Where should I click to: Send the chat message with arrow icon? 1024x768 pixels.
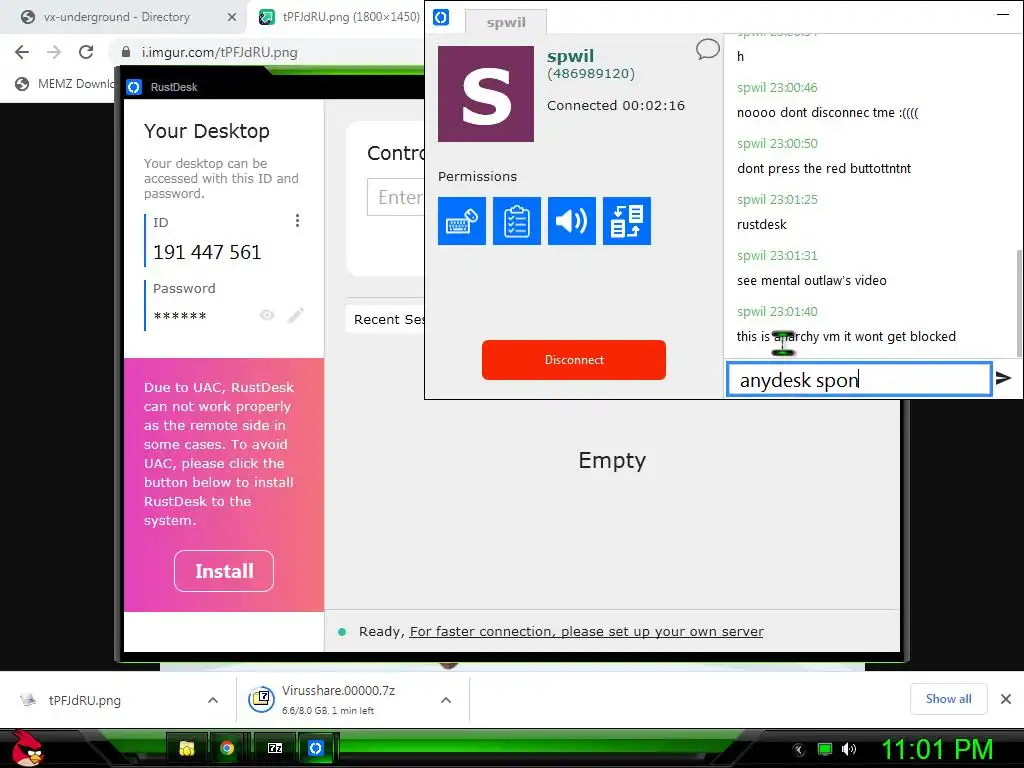[x=1004, y=378]
